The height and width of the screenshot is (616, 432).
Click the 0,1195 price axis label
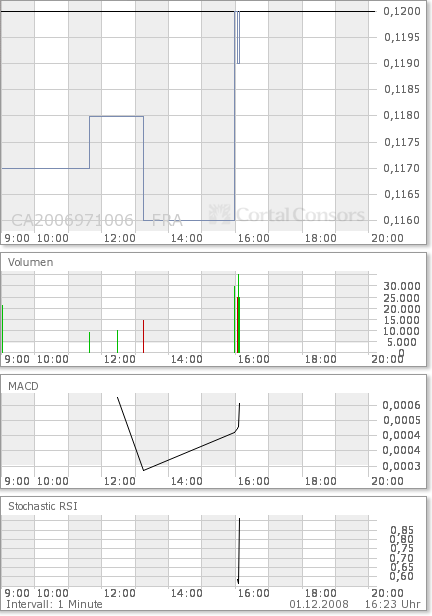pyautogui.click(x=401, y=37)
